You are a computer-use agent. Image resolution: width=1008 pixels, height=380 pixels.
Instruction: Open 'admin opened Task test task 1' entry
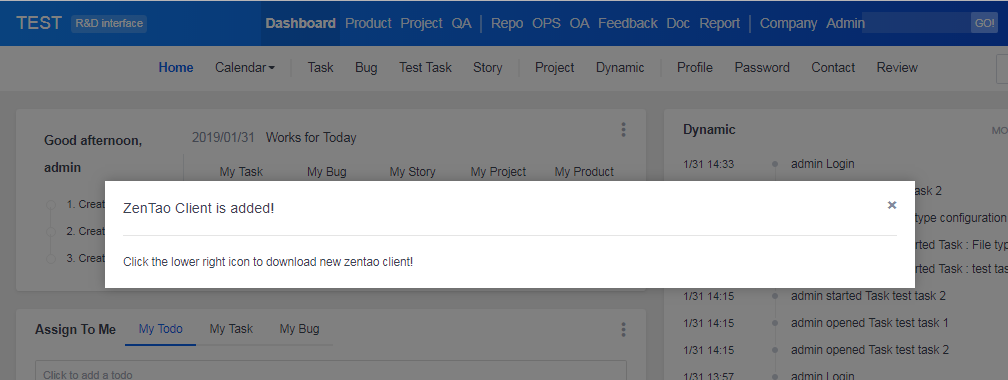tap(869, 323)
